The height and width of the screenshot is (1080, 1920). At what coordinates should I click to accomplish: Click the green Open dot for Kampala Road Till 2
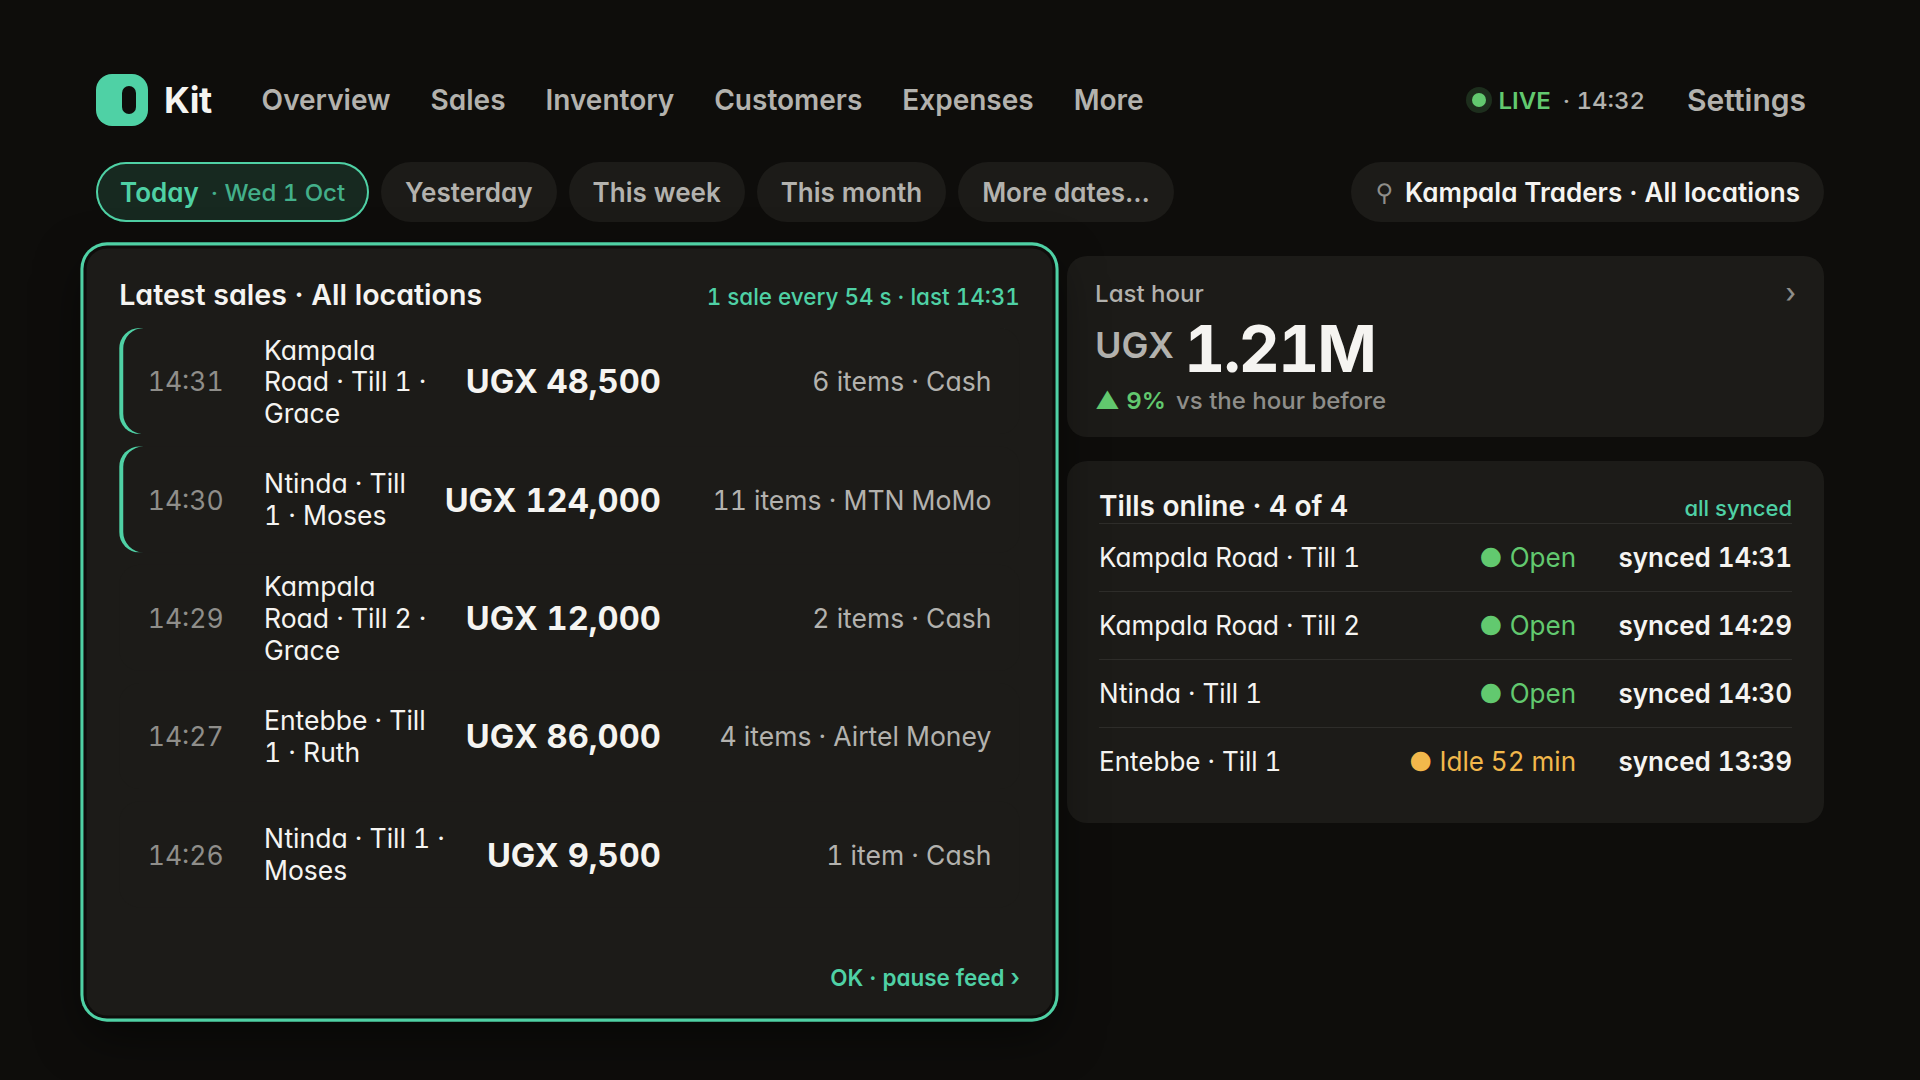pyautogui.click(x=1490, y=626)
